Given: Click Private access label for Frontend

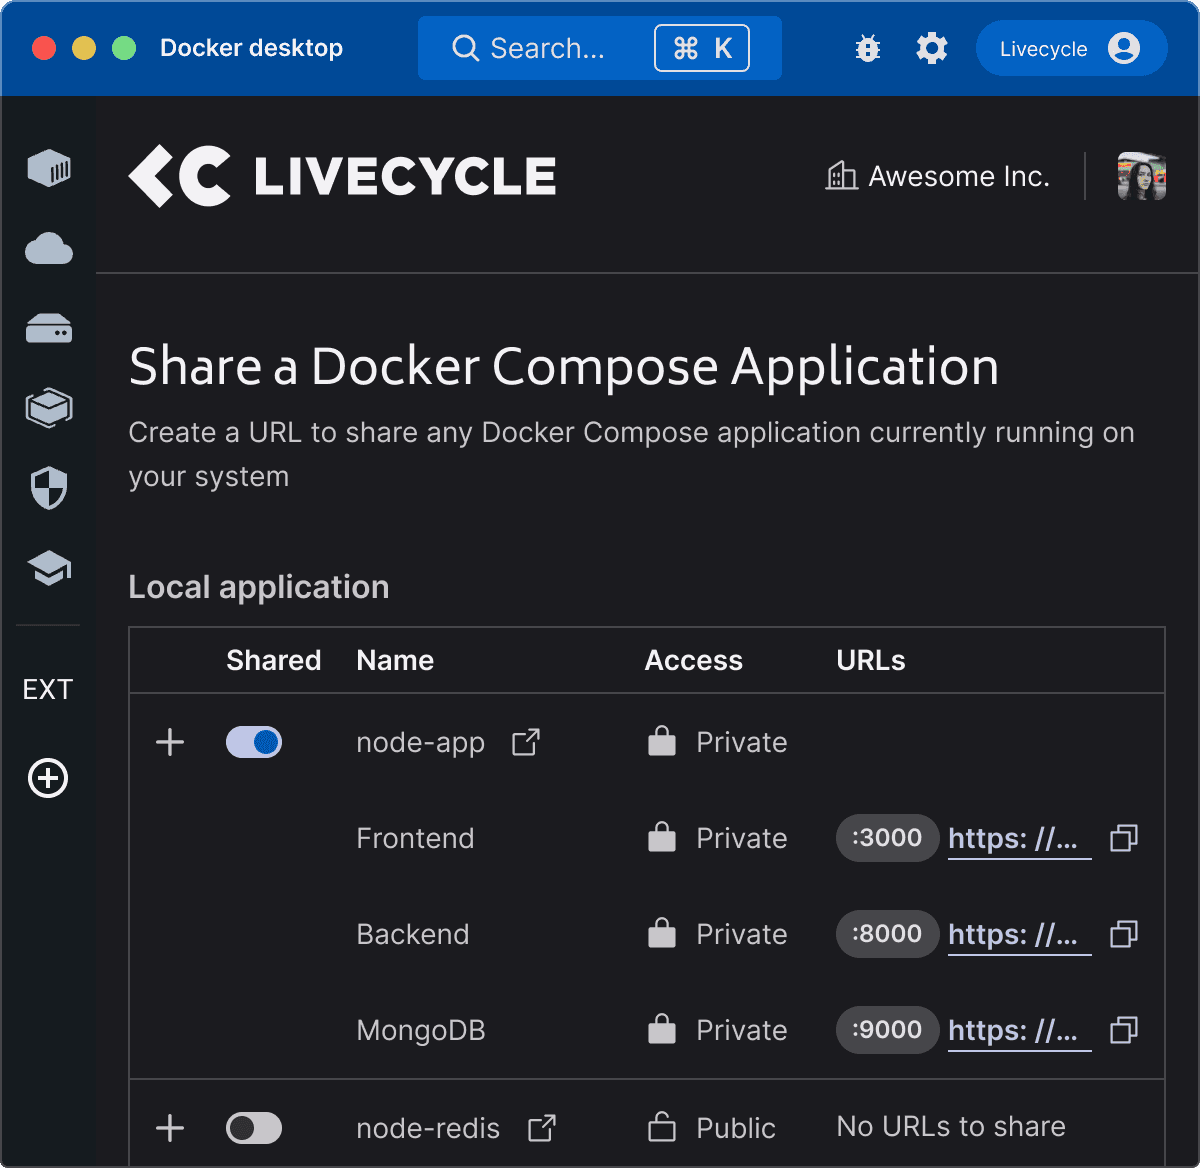Looking at the screenshot, I should 742,838.
